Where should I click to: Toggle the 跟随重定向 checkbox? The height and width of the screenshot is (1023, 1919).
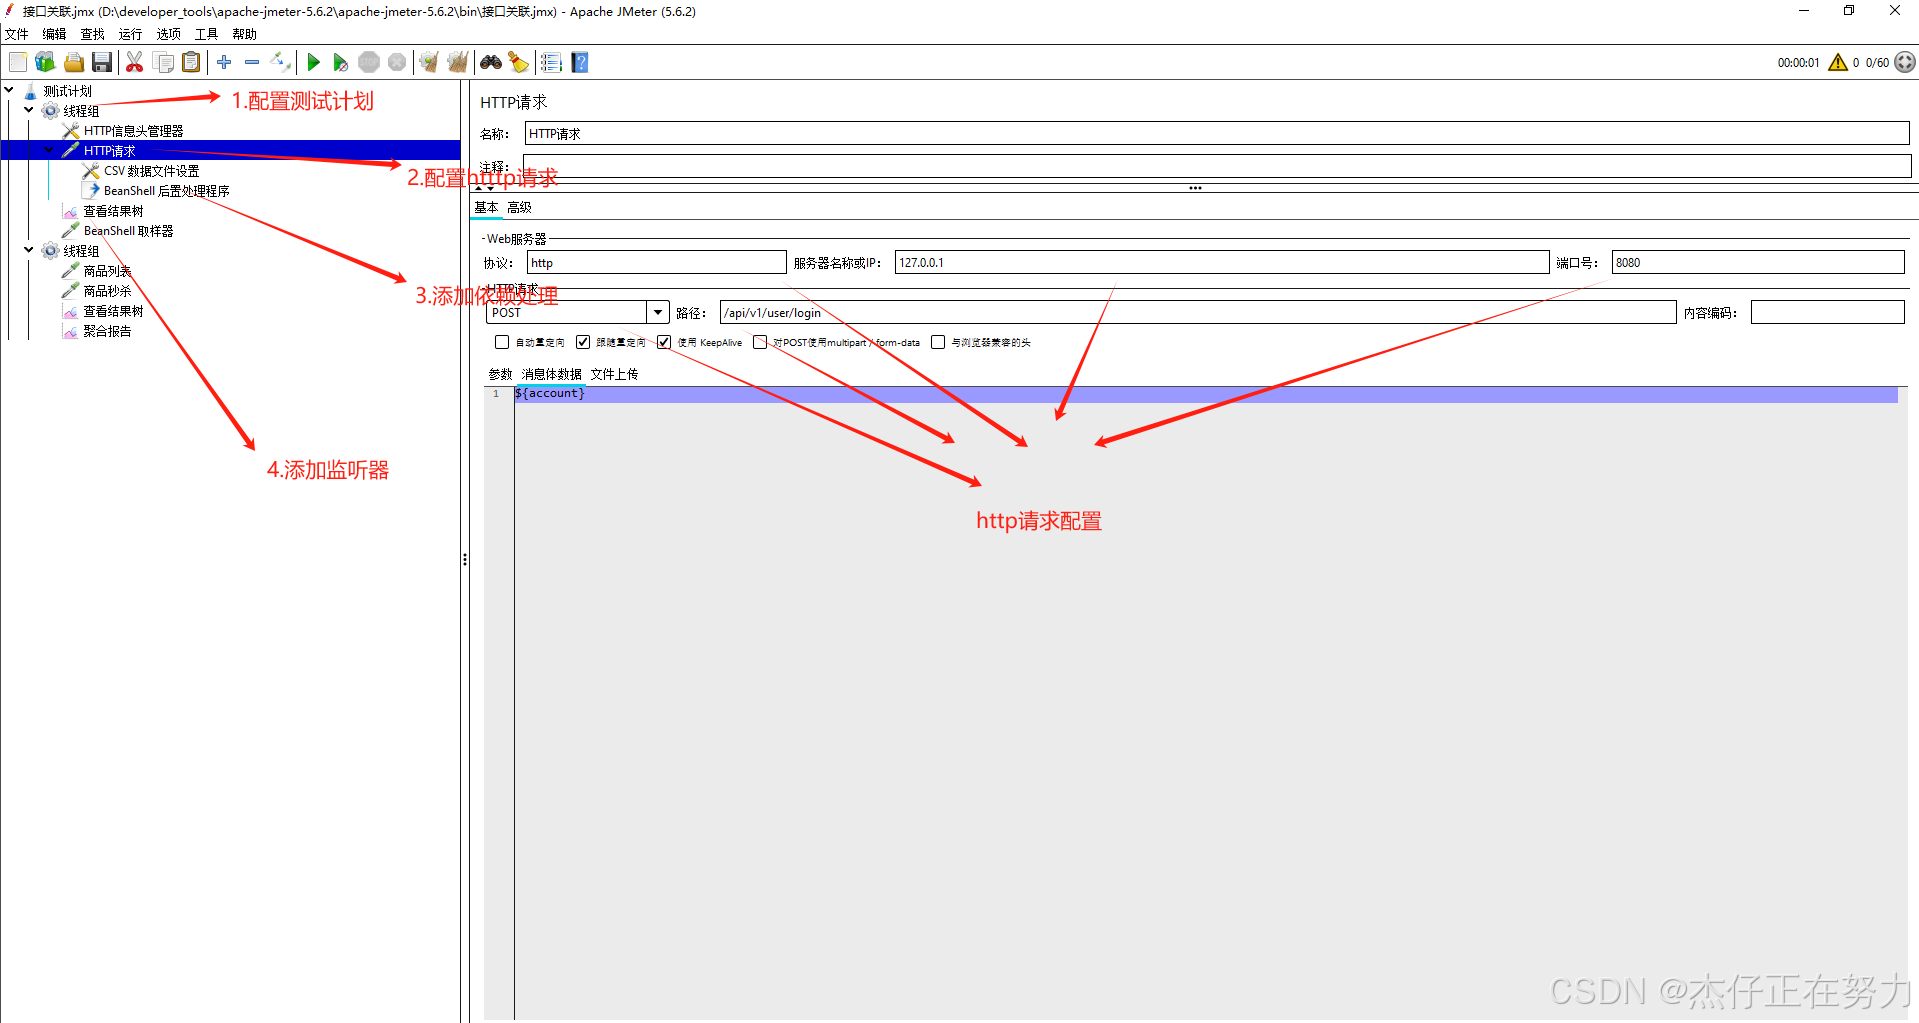point(583,342)
